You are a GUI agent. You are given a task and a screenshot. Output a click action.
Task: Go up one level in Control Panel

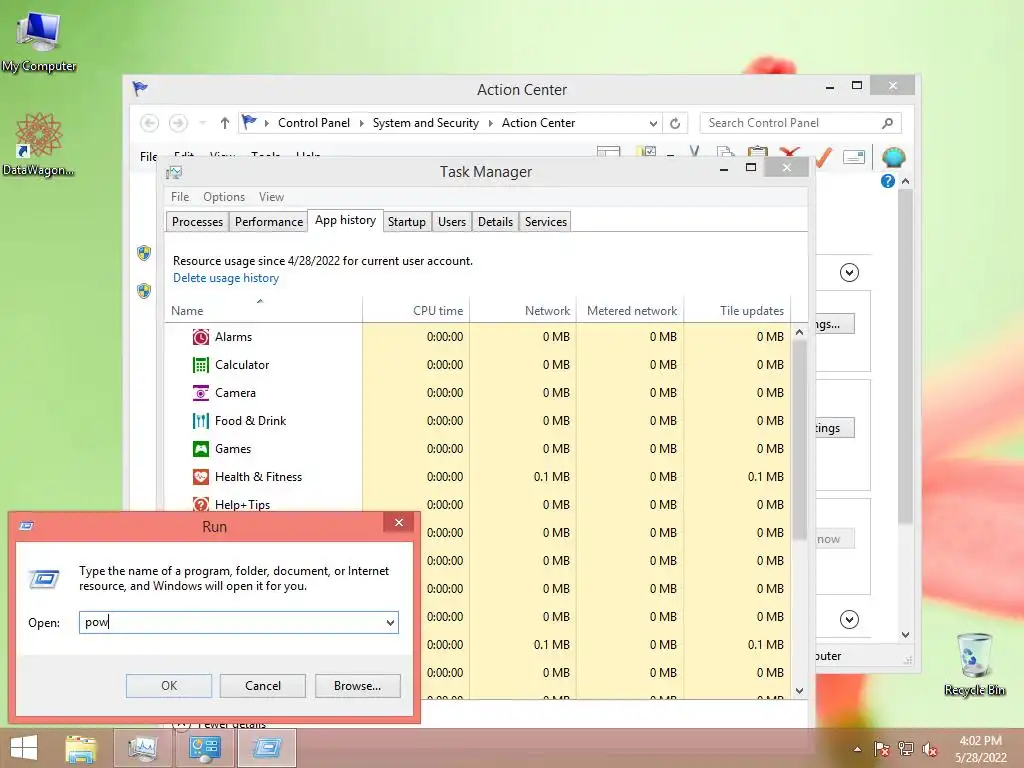point(225,123)
